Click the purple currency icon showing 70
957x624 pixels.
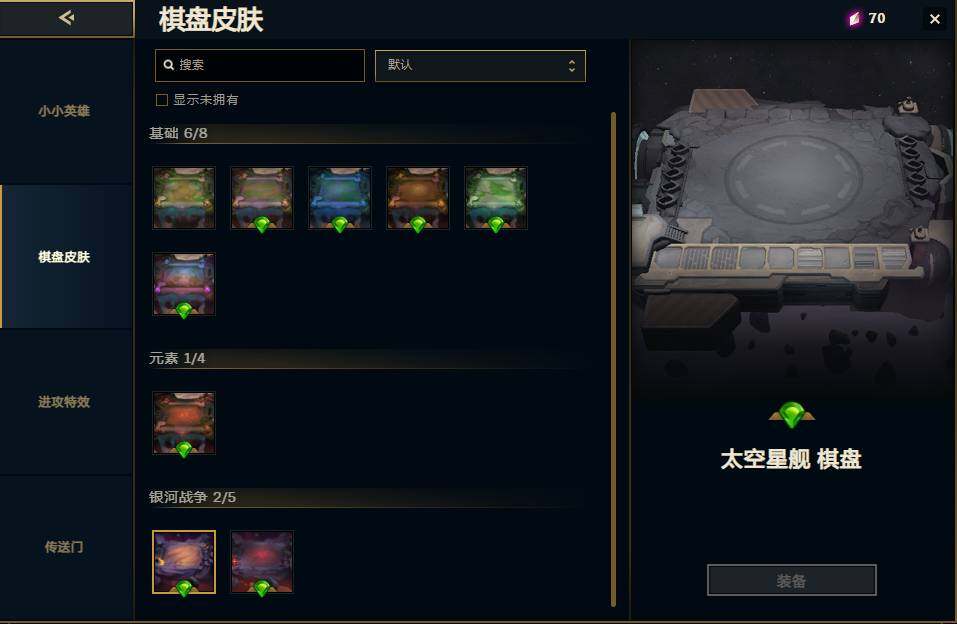855,19
